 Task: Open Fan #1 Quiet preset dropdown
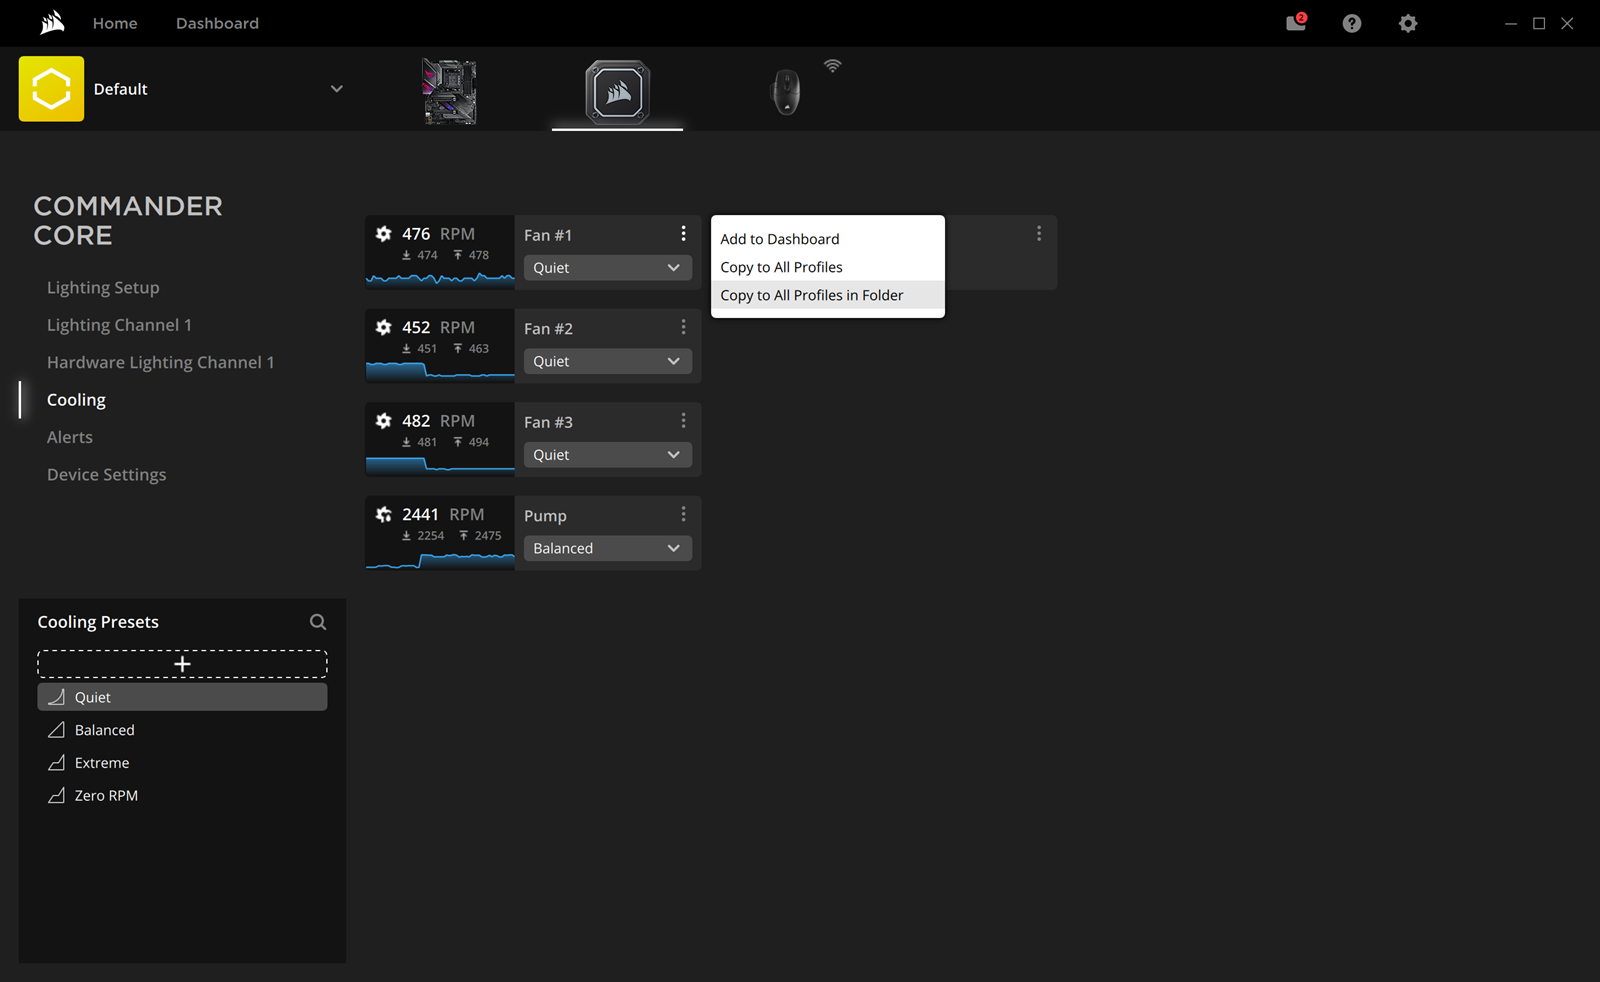607,268
